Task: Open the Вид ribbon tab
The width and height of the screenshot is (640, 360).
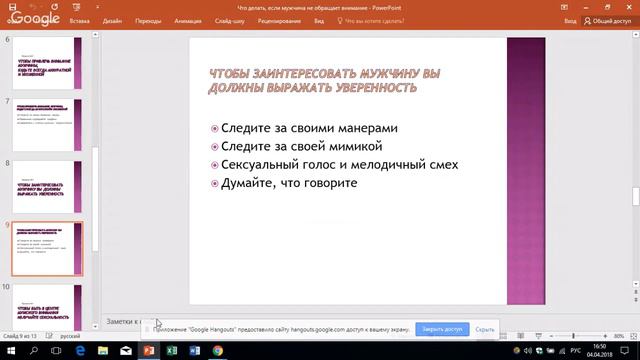Action: tap(319, 21)
